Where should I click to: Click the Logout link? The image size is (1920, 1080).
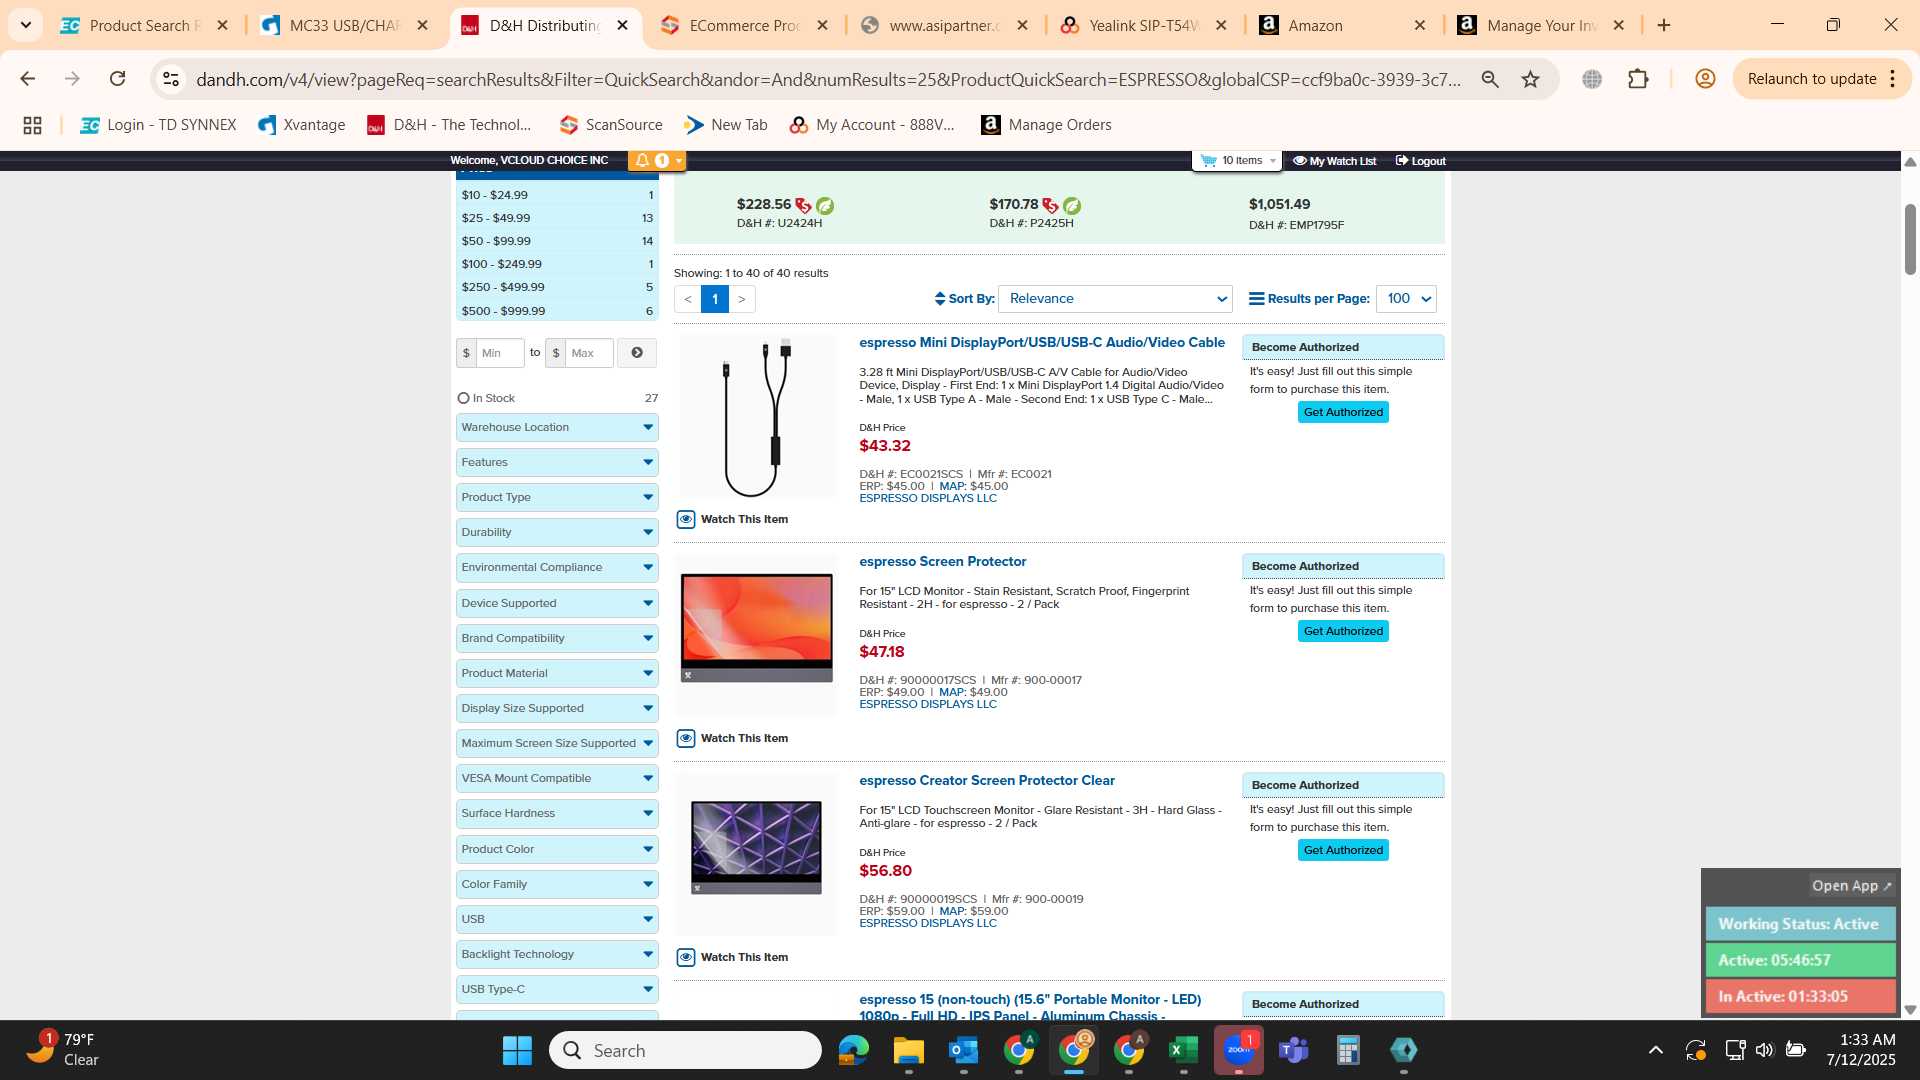point(1420,161)
